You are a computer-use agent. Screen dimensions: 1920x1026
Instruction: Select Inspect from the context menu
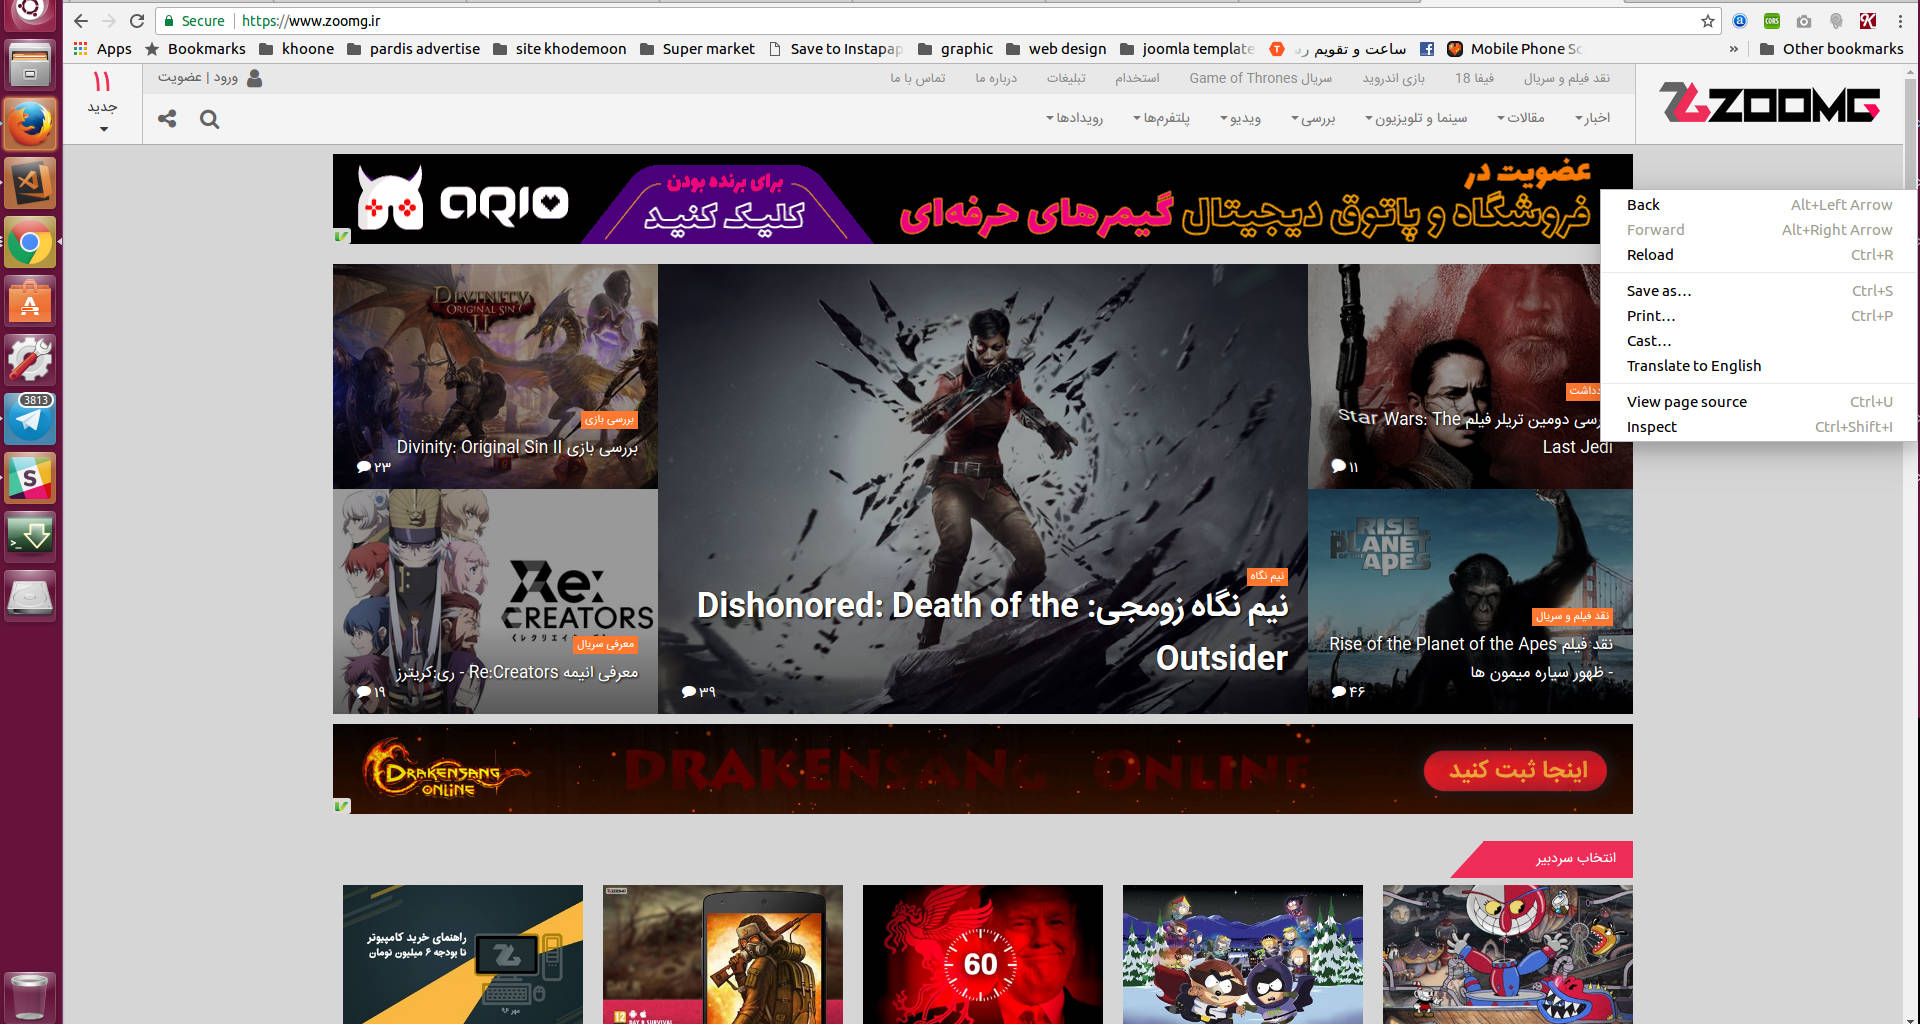pyautogui.click(x=1759, y=427)
